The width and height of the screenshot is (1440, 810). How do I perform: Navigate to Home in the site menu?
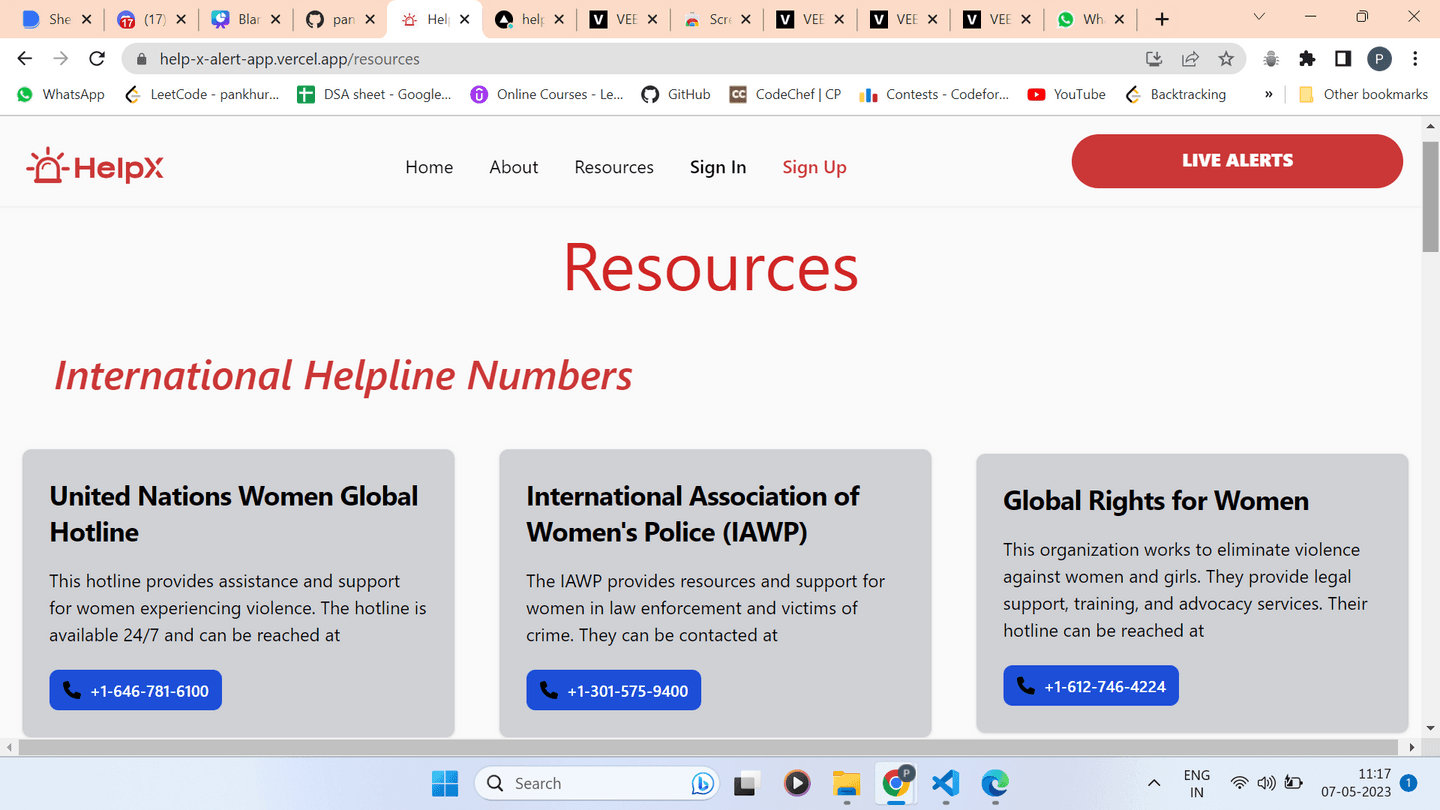click(429, 167)
